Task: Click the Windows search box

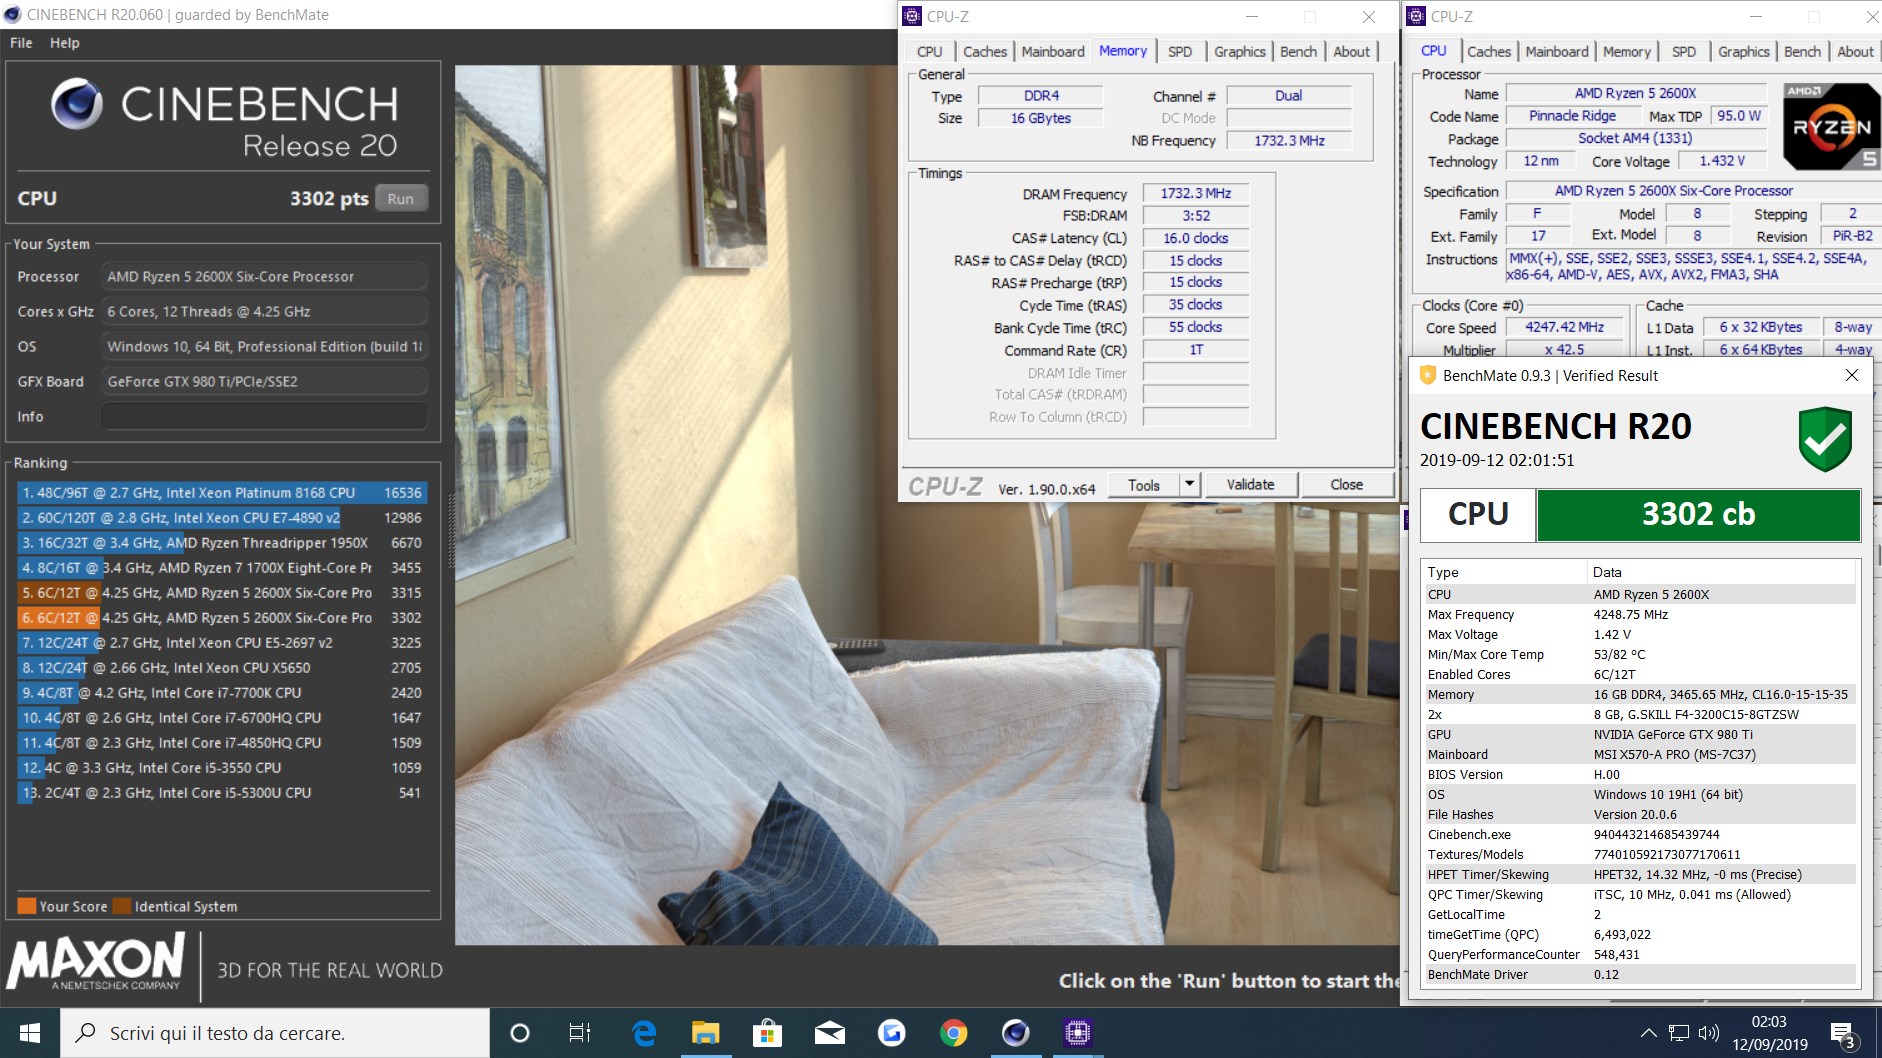Action: 275,1033
